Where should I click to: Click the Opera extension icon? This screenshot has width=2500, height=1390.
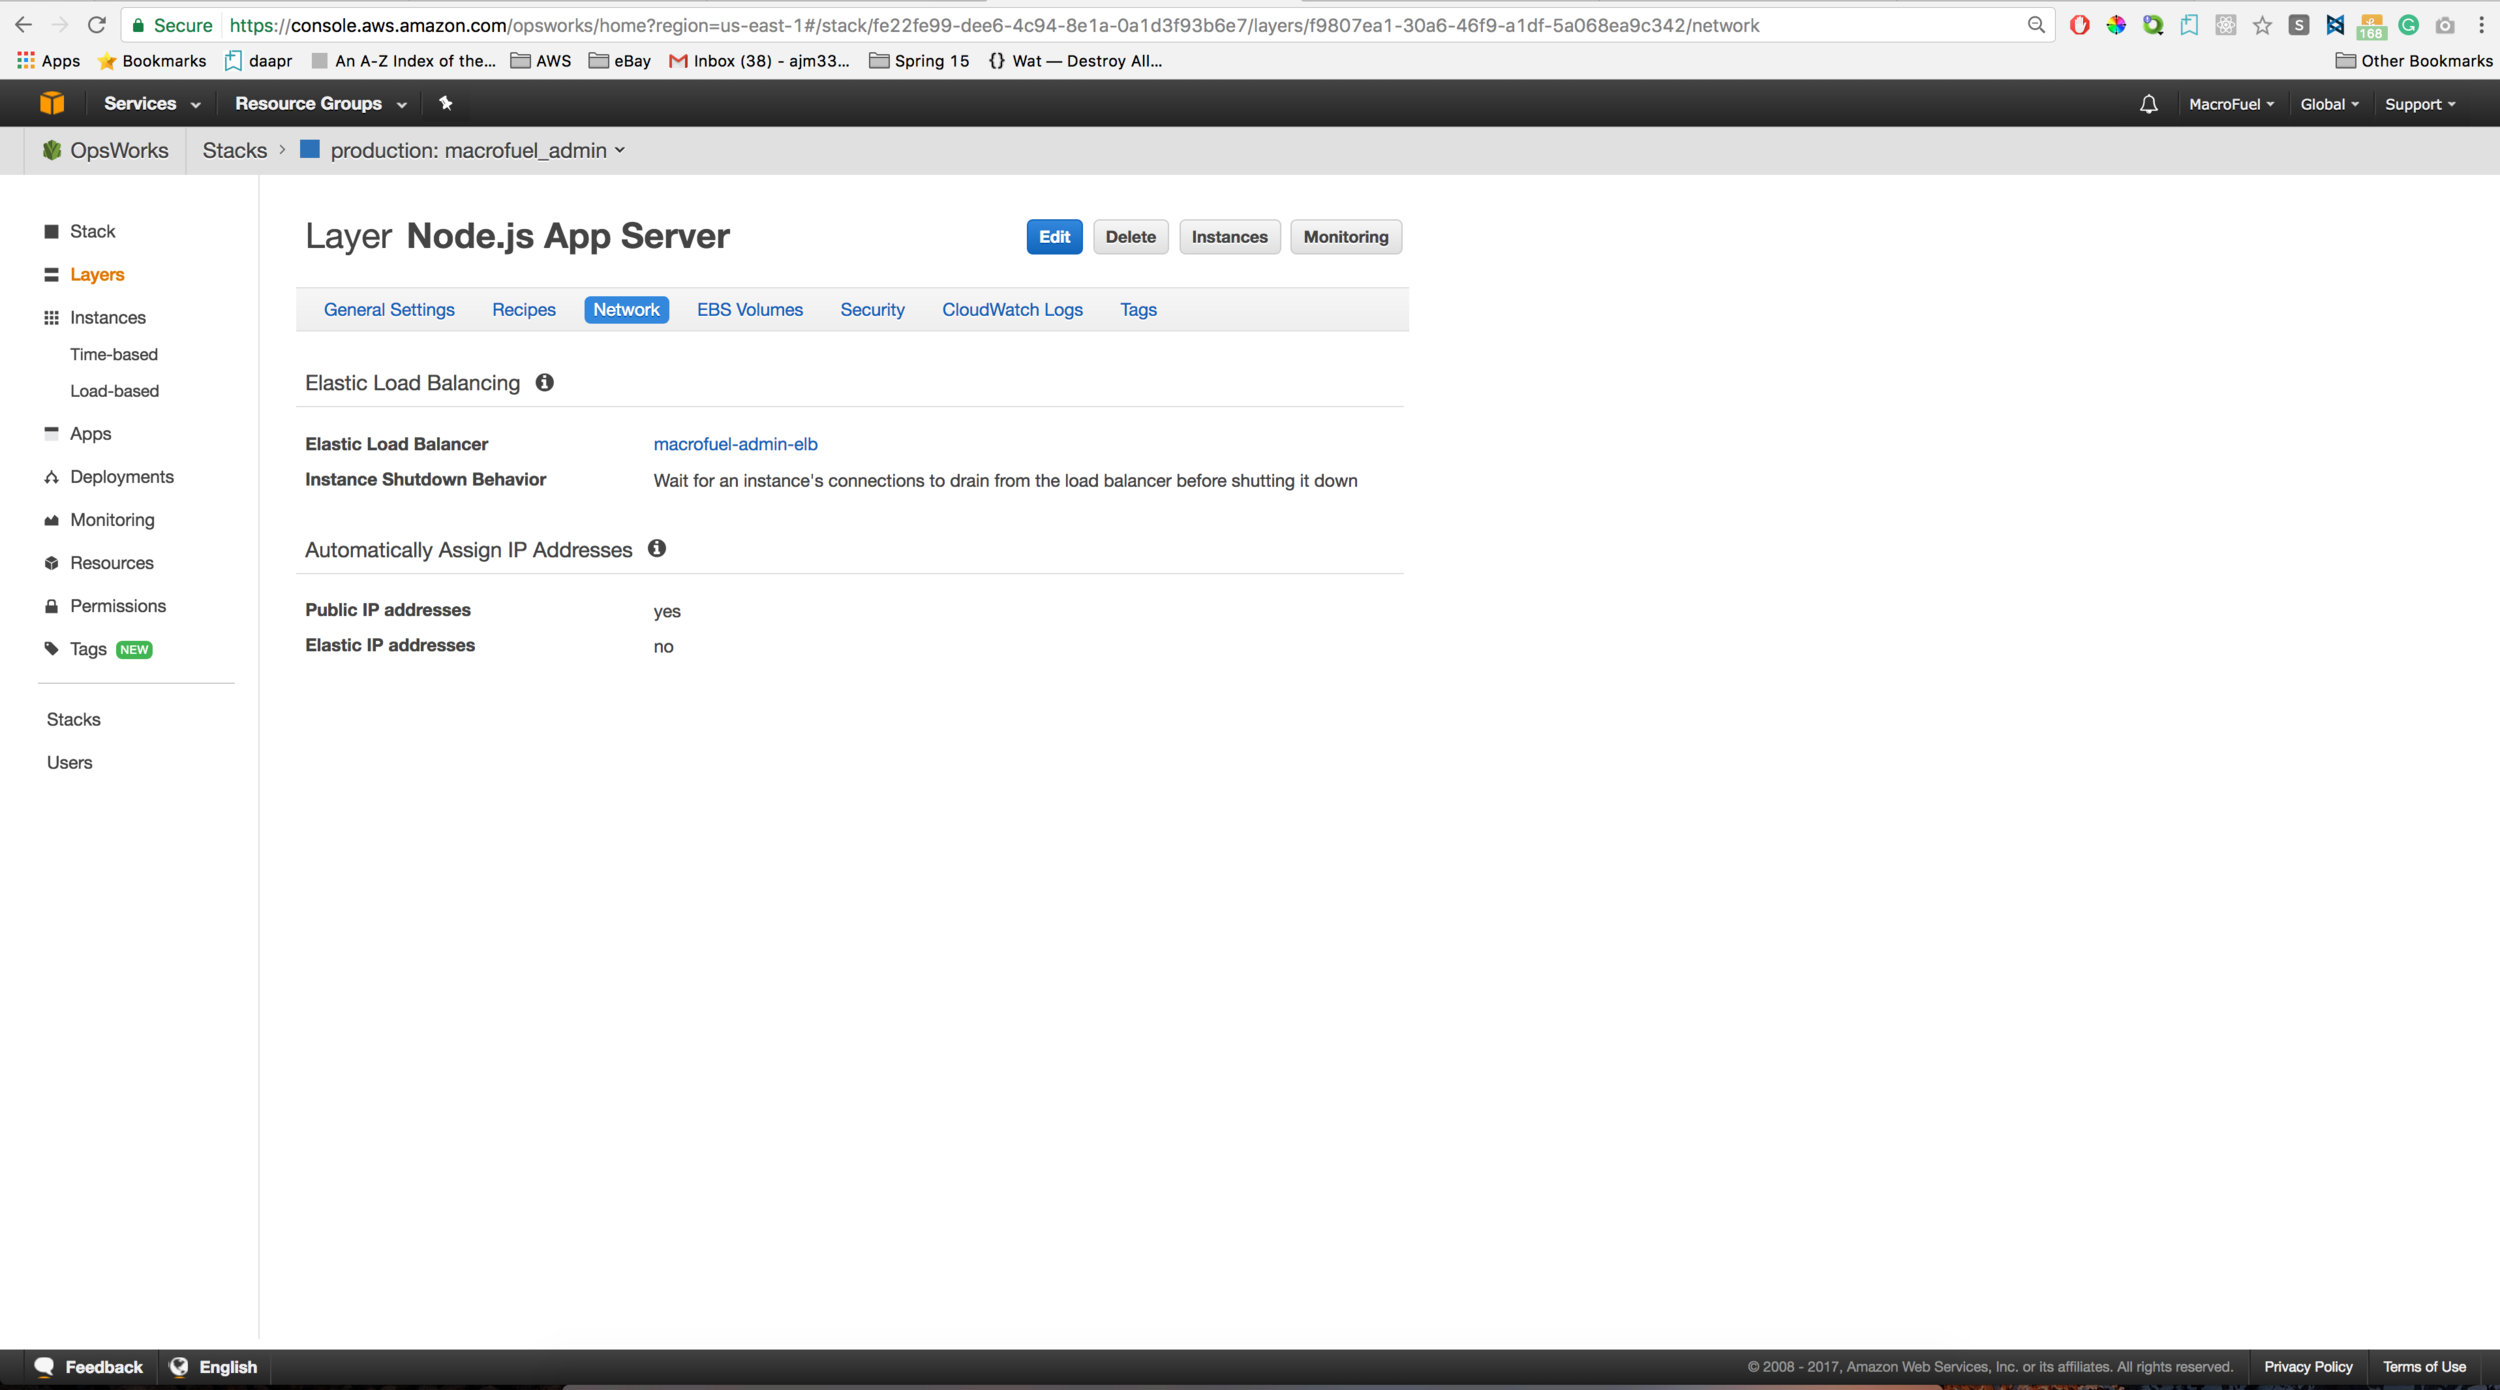(x=2079, y=25)
